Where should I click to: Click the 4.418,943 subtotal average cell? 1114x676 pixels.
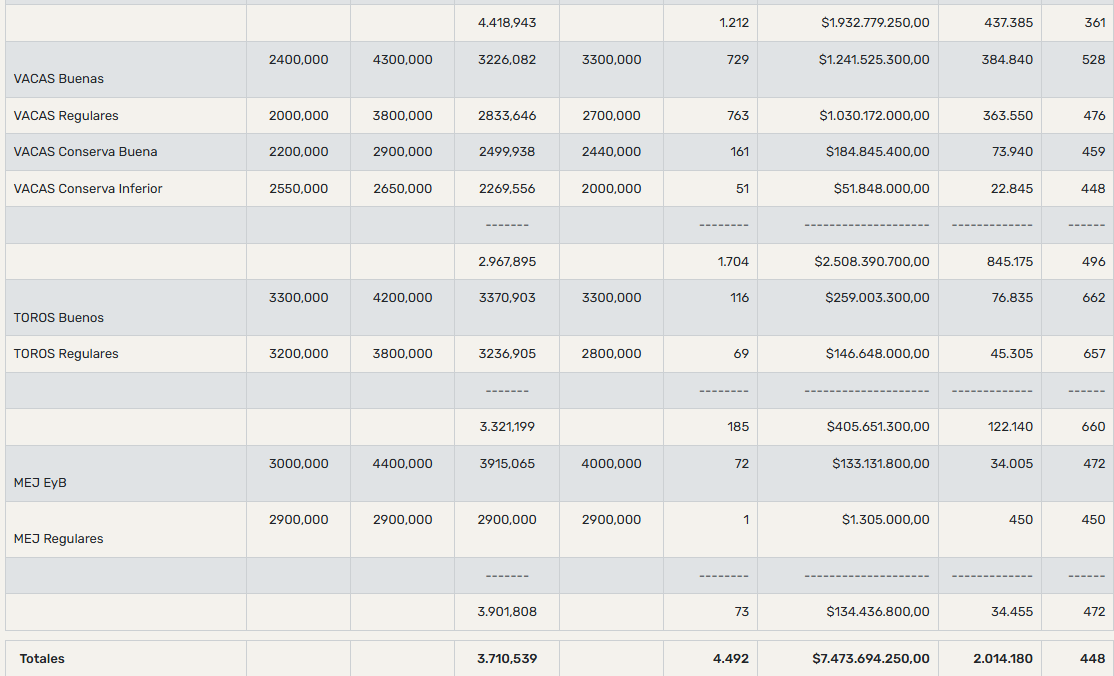click(x=507, y=23)
